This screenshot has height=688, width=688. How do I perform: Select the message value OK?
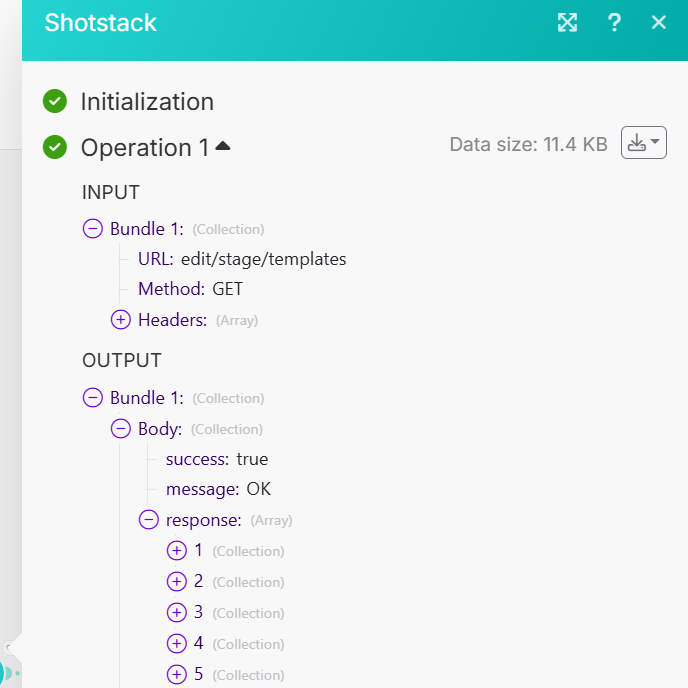[x=259, y=489]
